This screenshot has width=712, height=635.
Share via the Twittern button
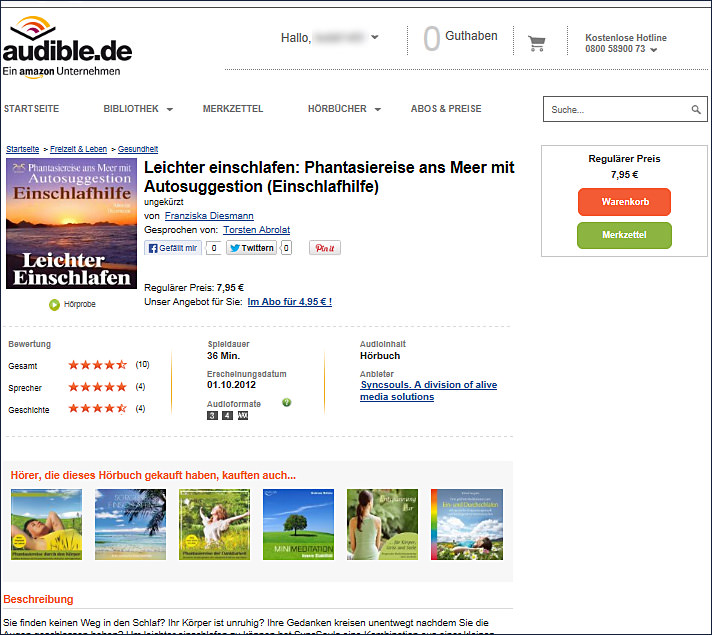tap(251, 248)
